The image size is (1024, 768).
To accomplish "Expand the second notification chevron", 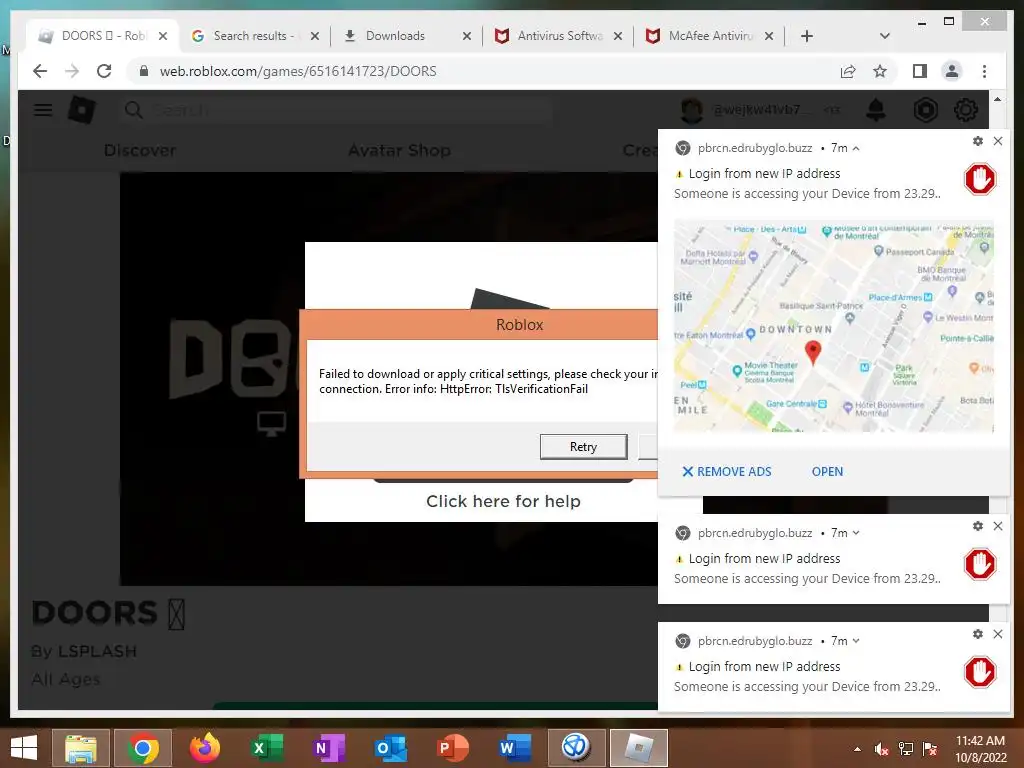I will [x=856, y=533].
